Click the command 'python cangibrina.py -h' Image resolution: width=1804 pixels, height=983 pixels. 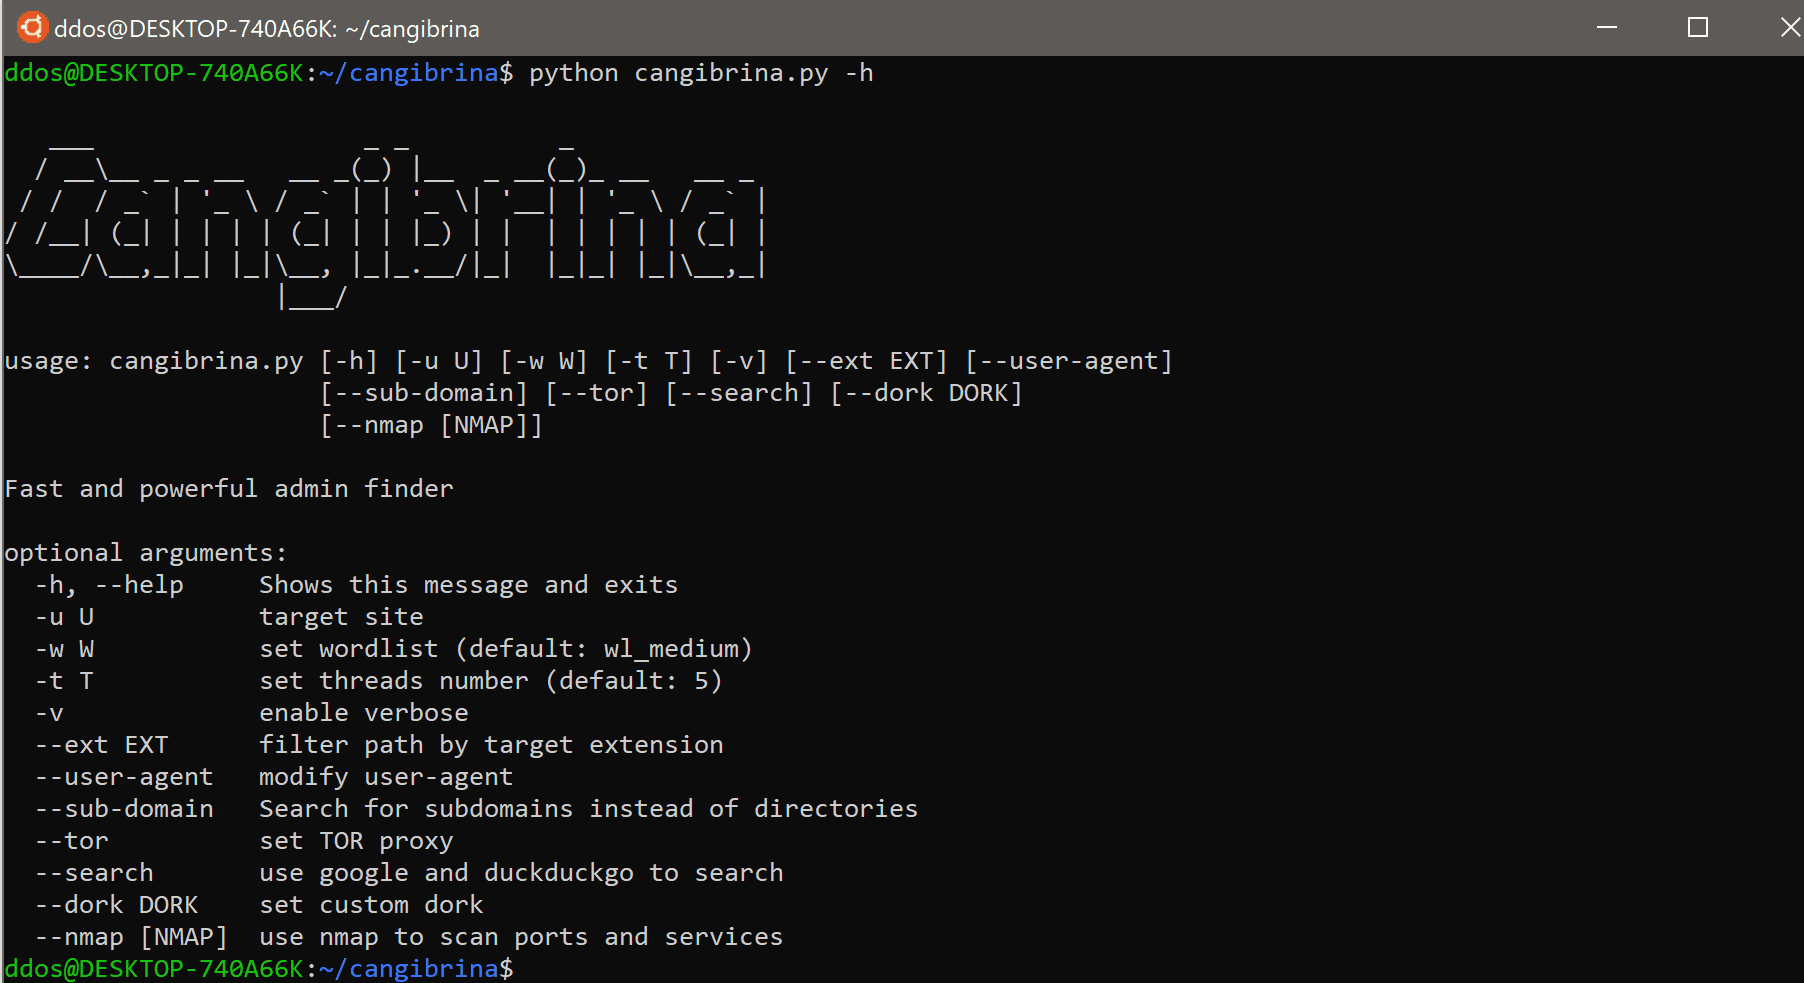[x=701, y=73]
